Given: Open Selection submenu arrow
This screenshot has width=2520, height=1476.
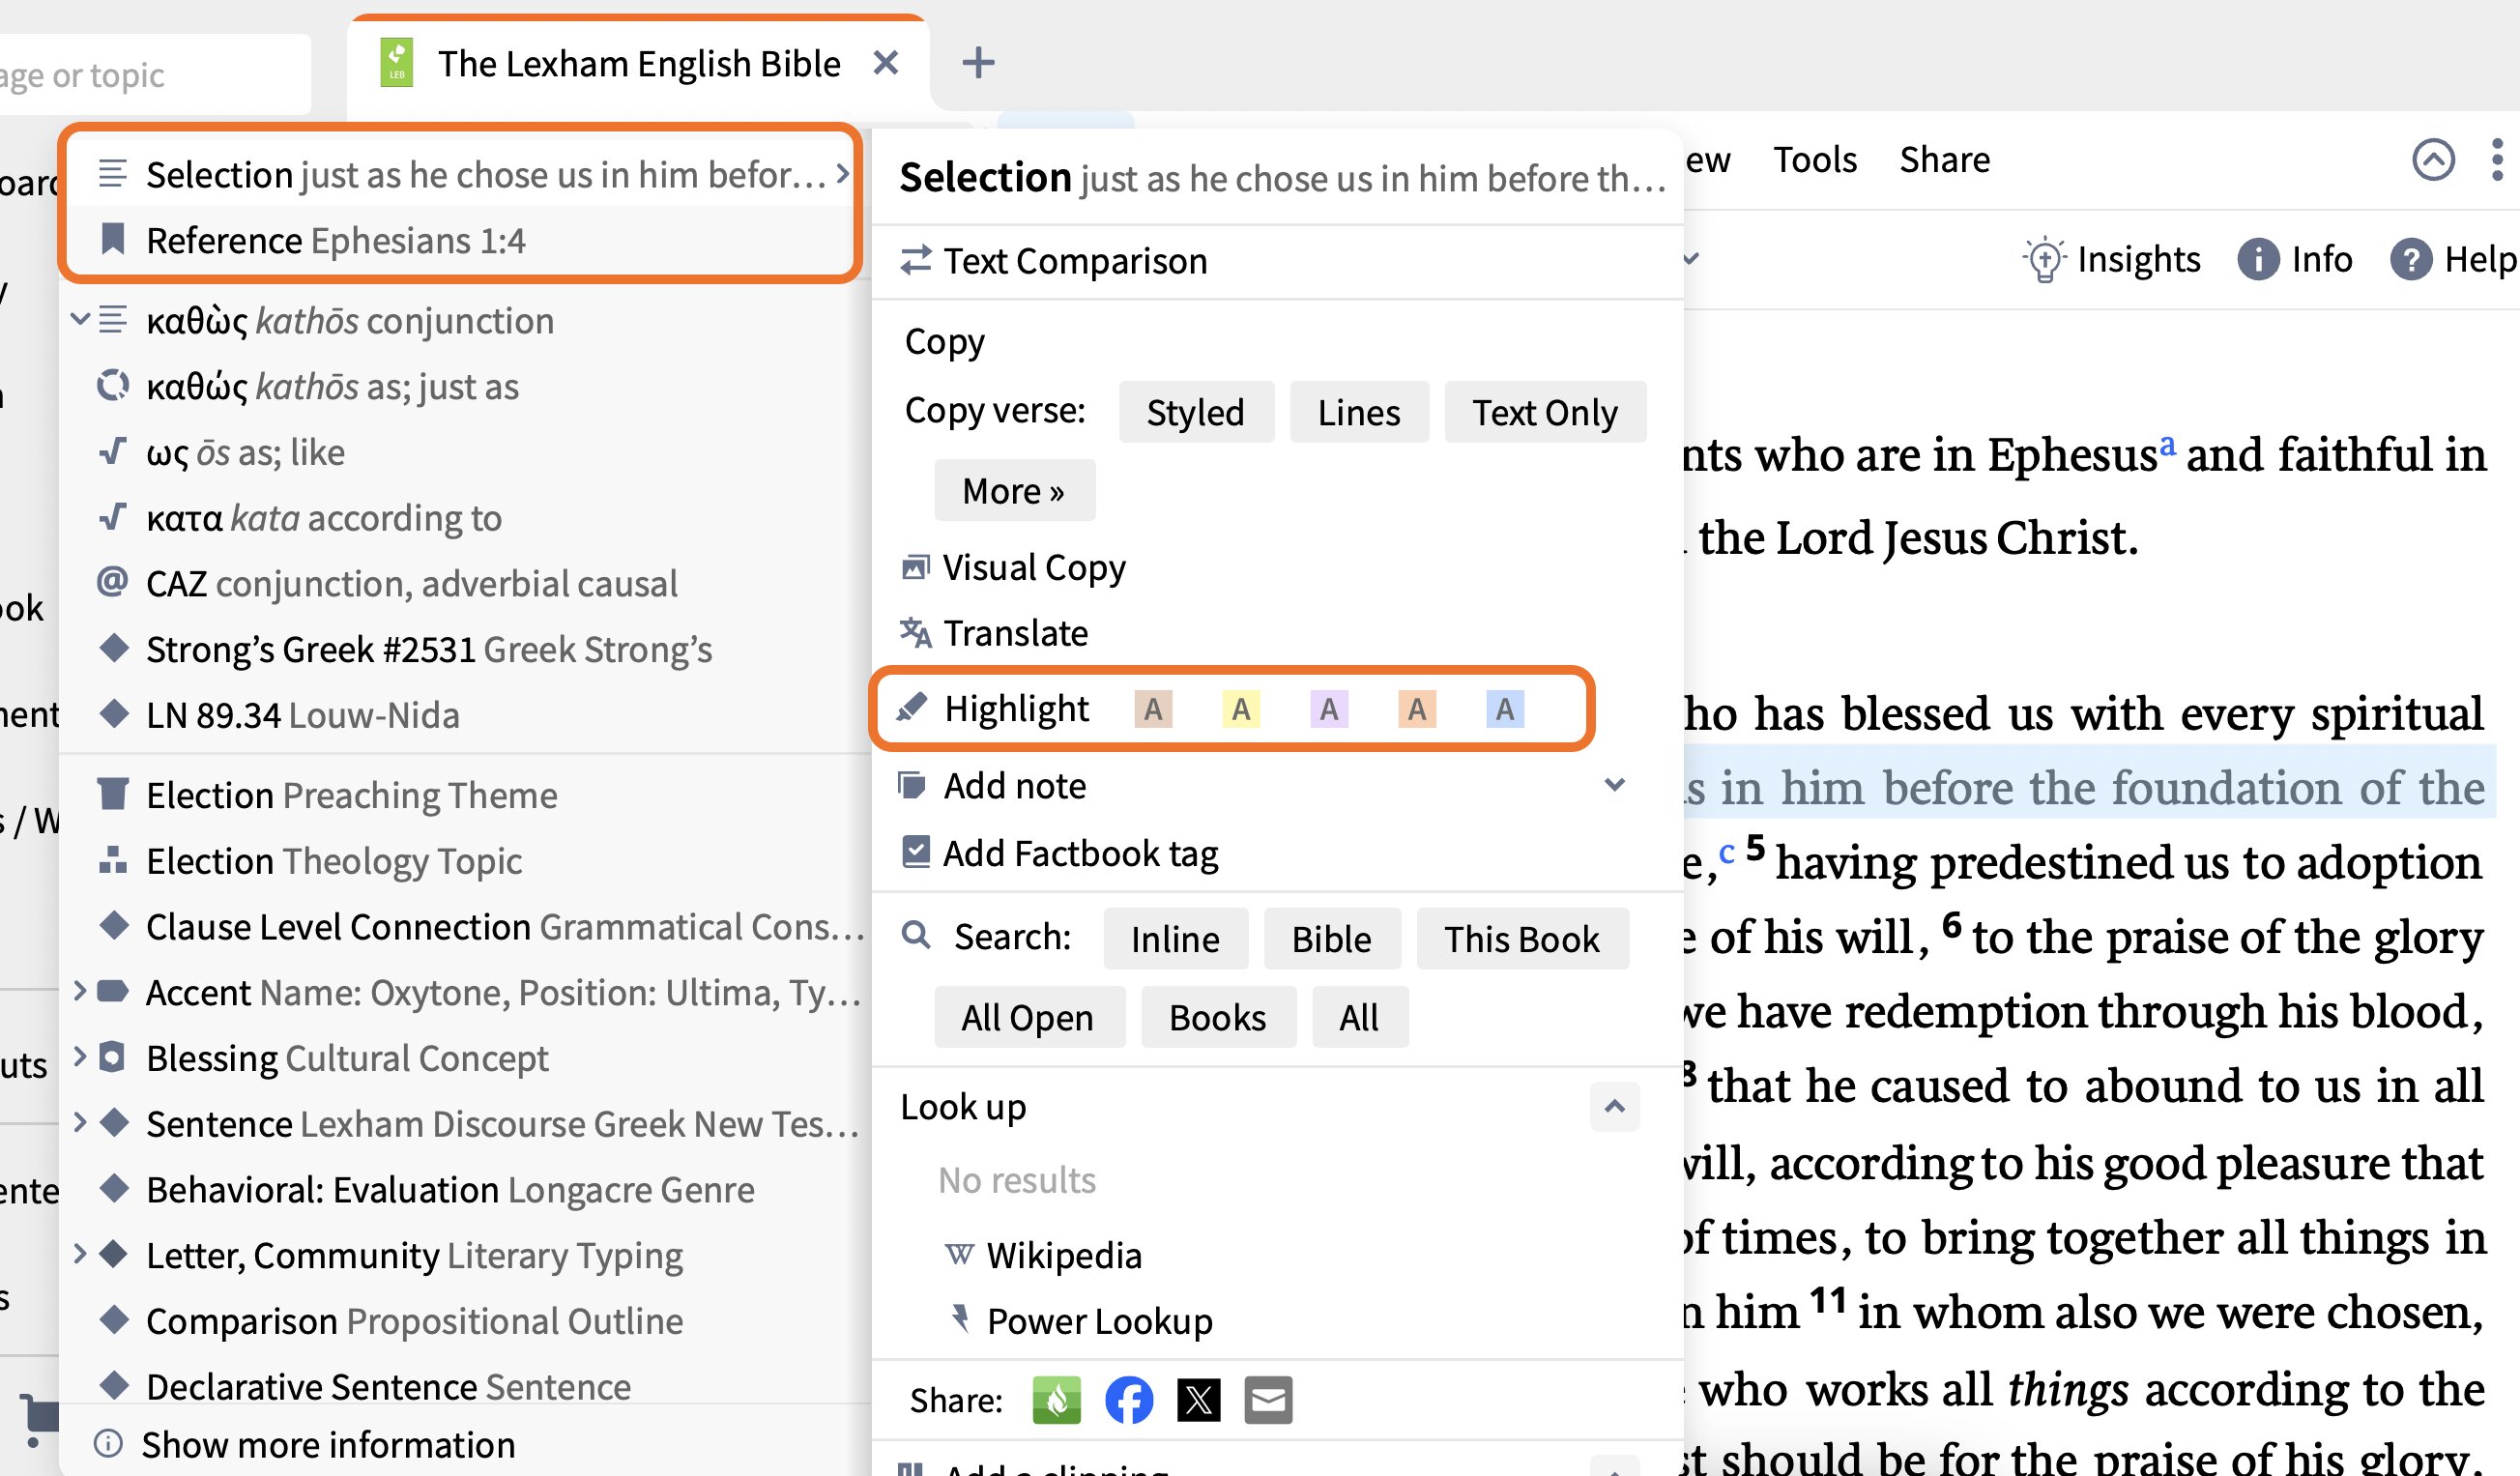Looking at the screenshot, I should tap(842, 174).
